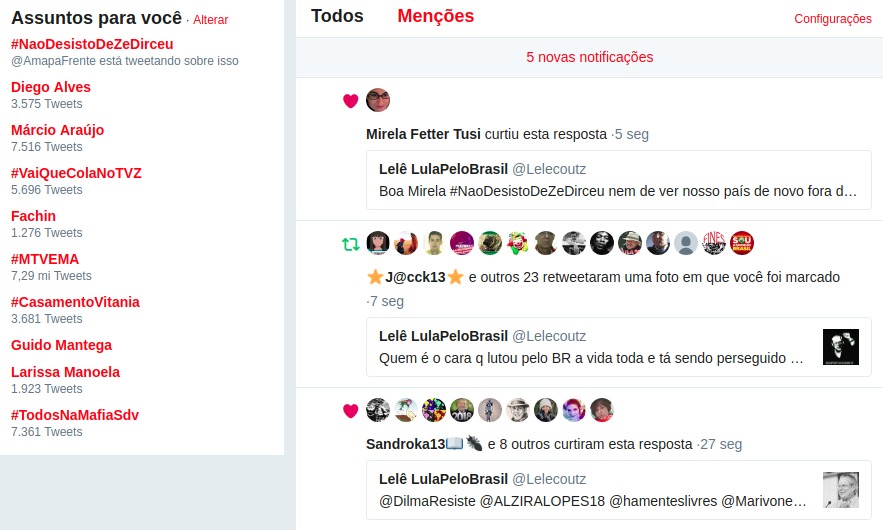Screen dimensions: 883x530
Task: Click the heart icon beside Mirela's avatar
Action: [350, 101]
